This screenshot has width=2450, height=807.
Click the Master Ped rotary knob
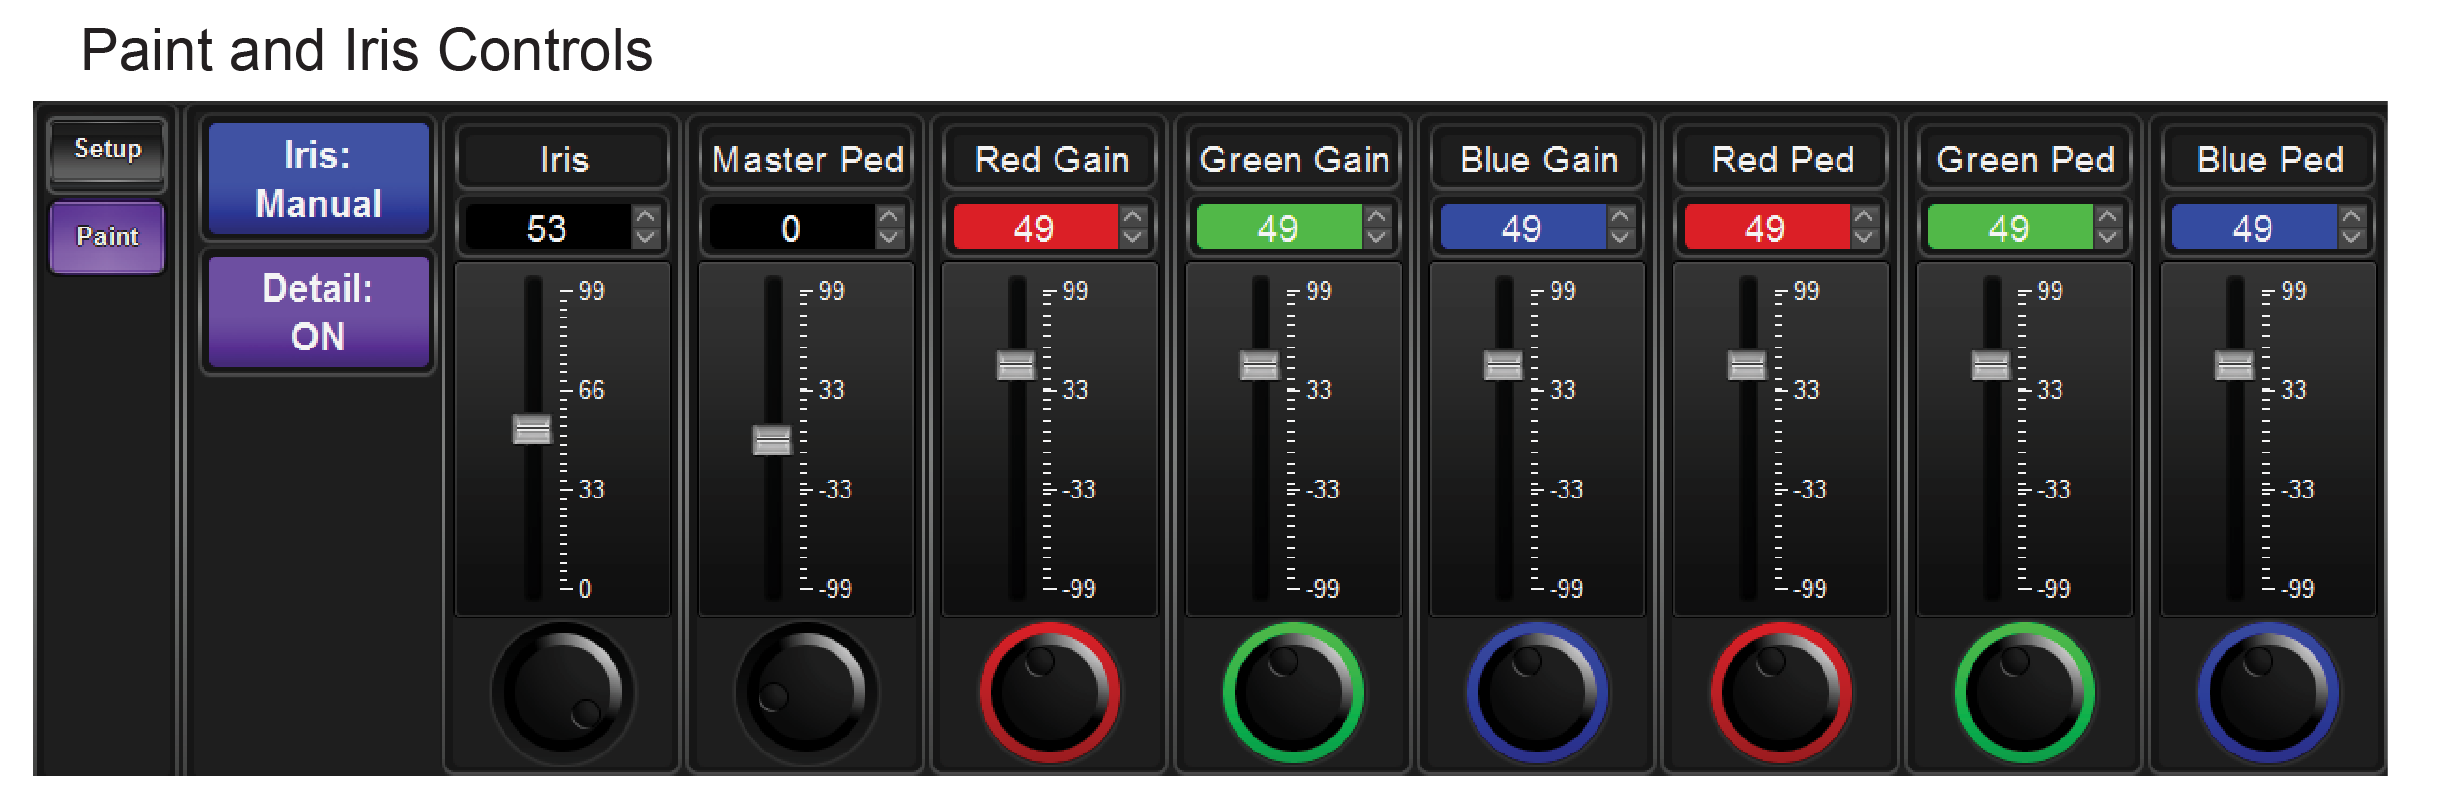(806, 692)
